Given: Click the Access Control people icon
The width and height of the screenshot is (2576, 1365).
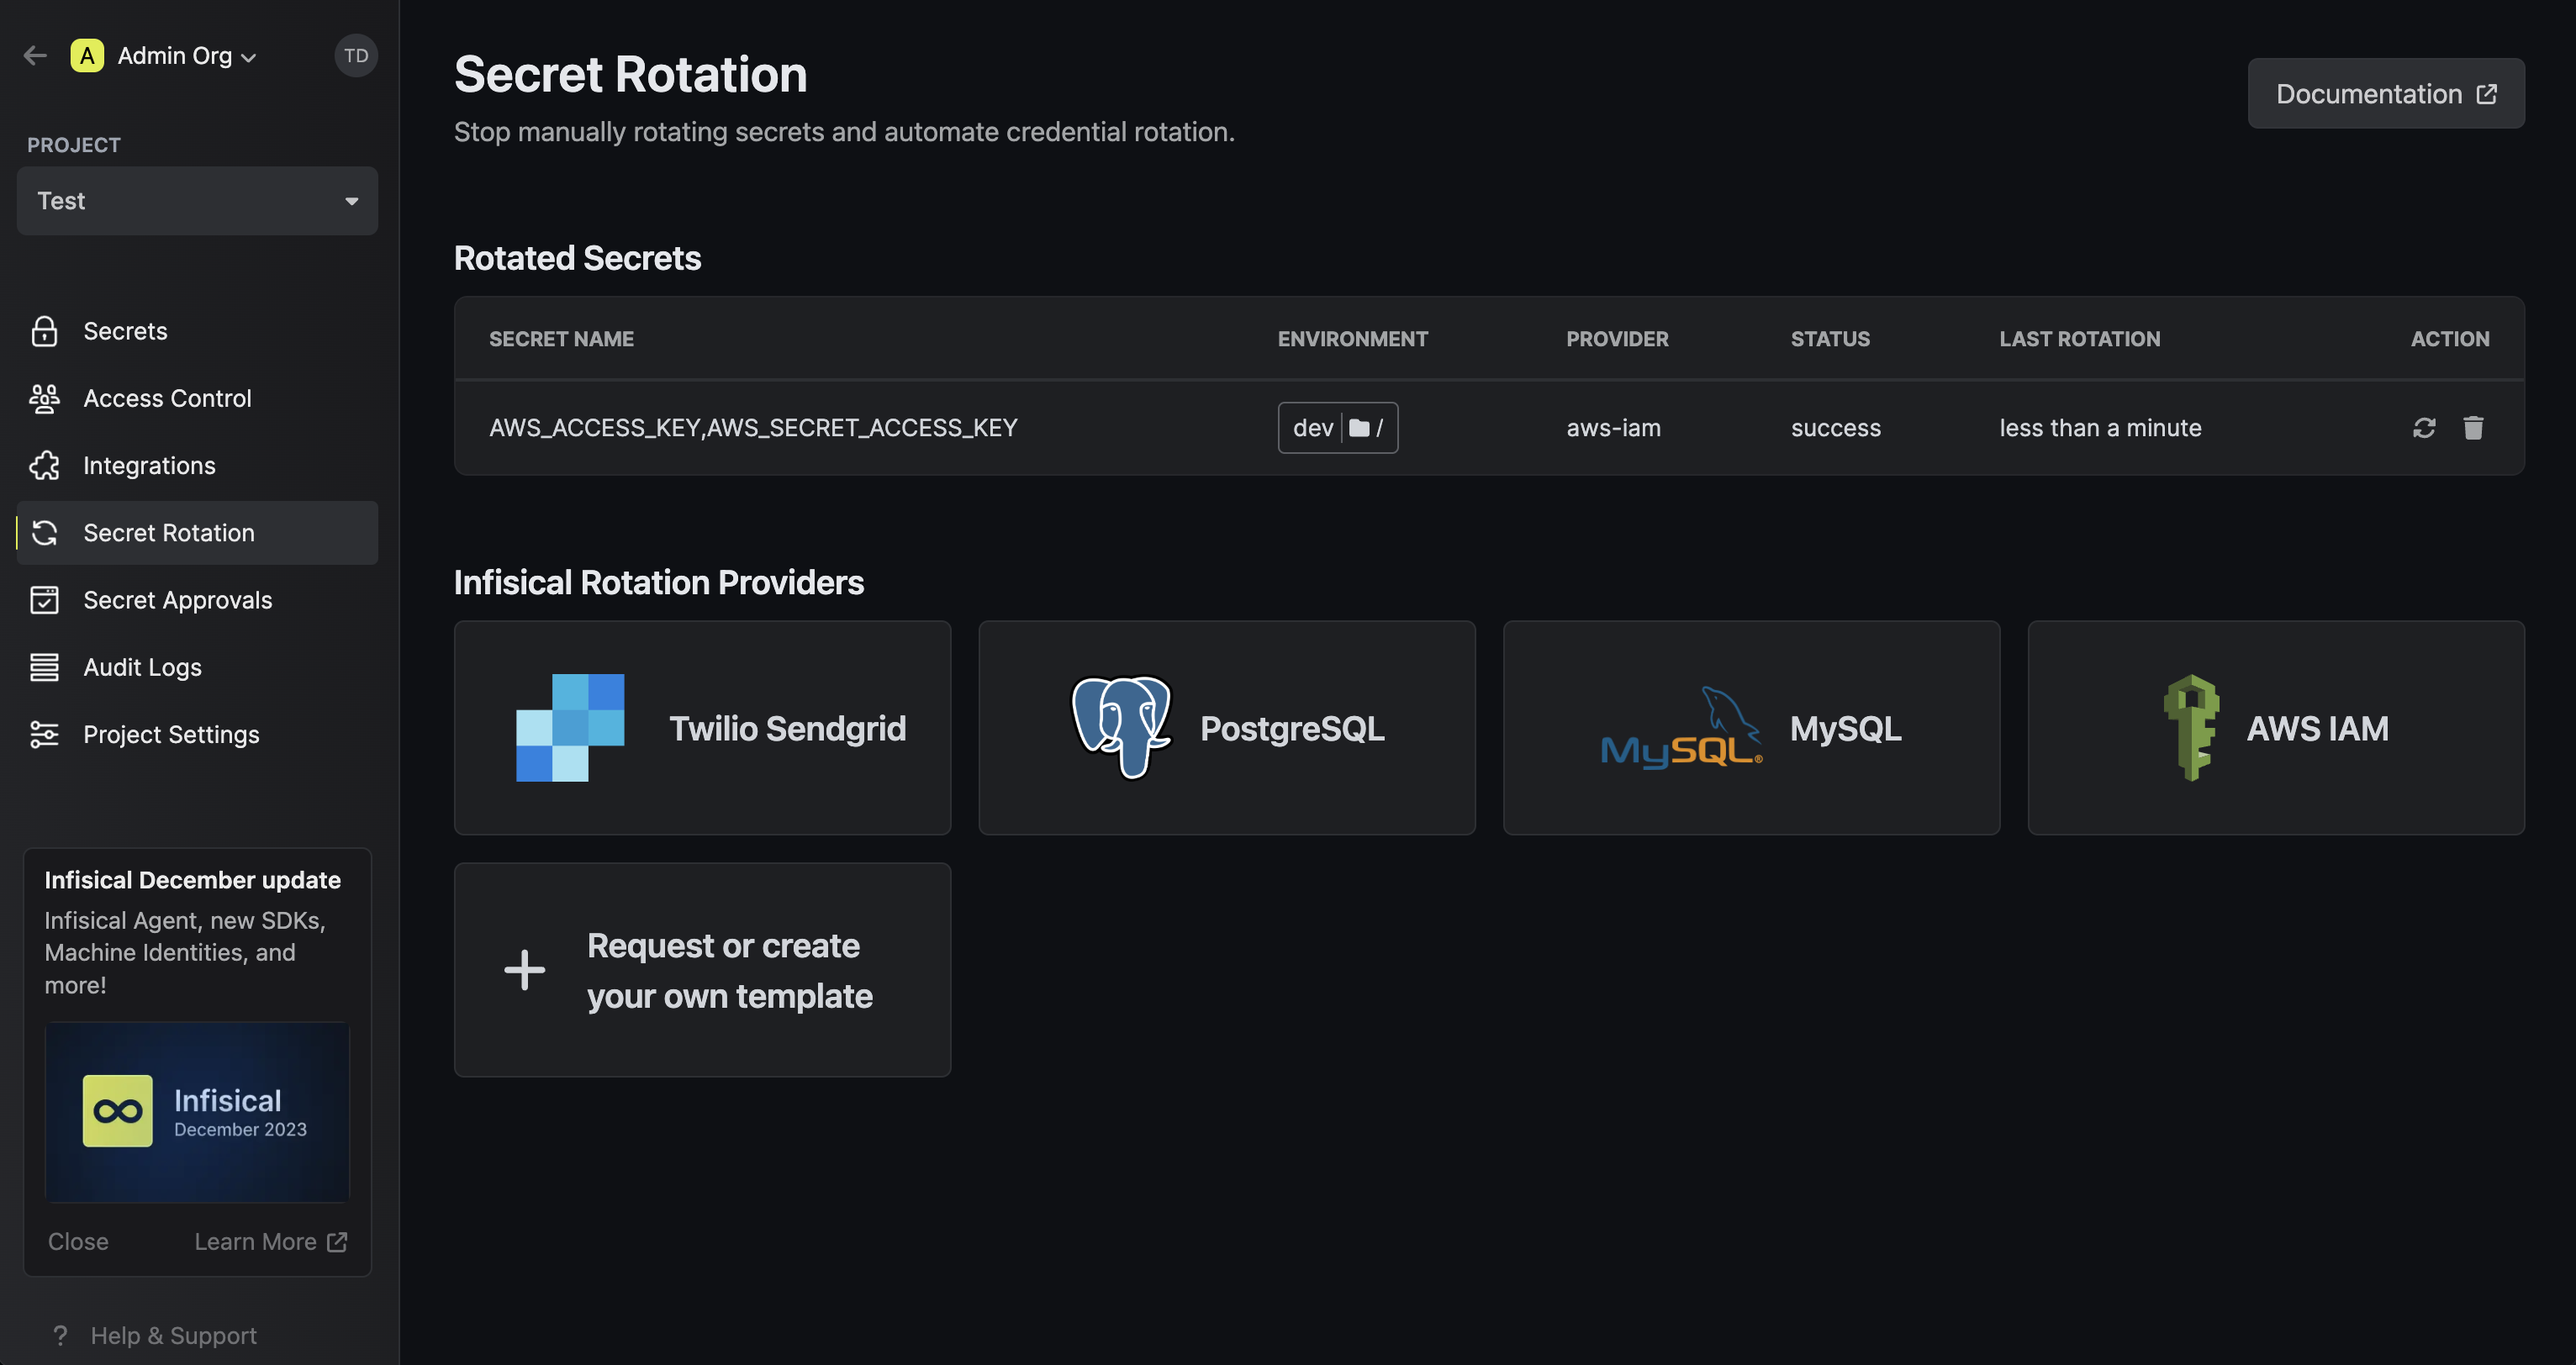Looking at the screenshot, I should tap(45, 398).
